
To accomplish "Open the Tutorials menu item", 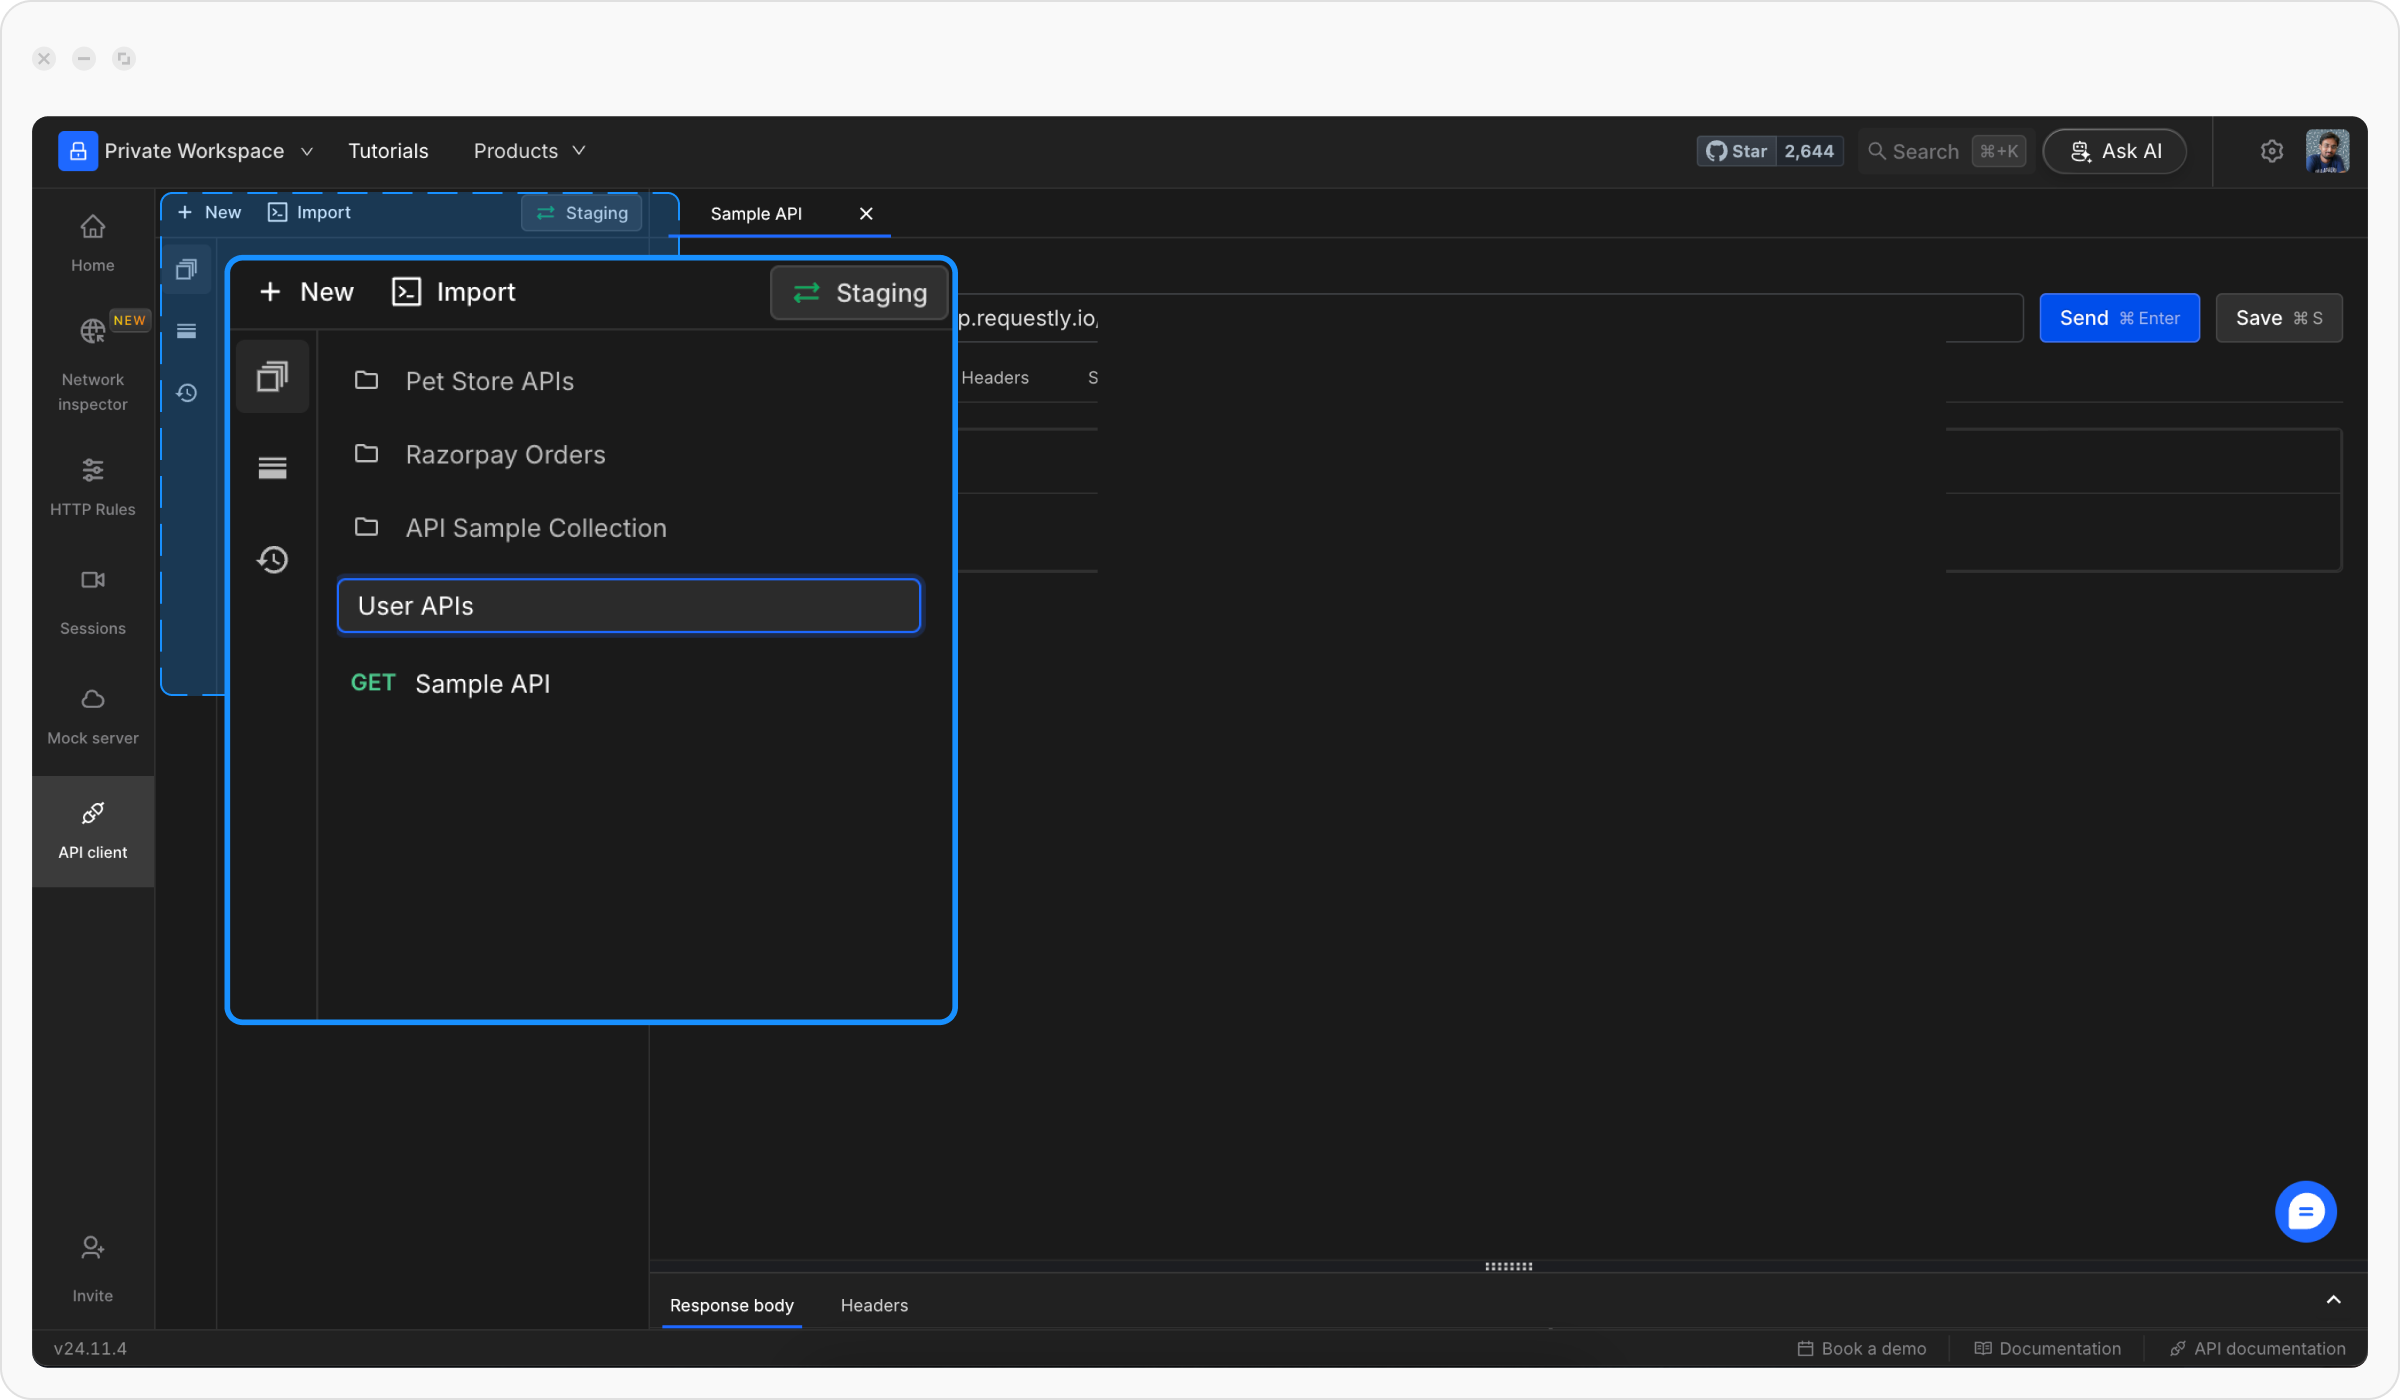I will click(x=388, y=151).
